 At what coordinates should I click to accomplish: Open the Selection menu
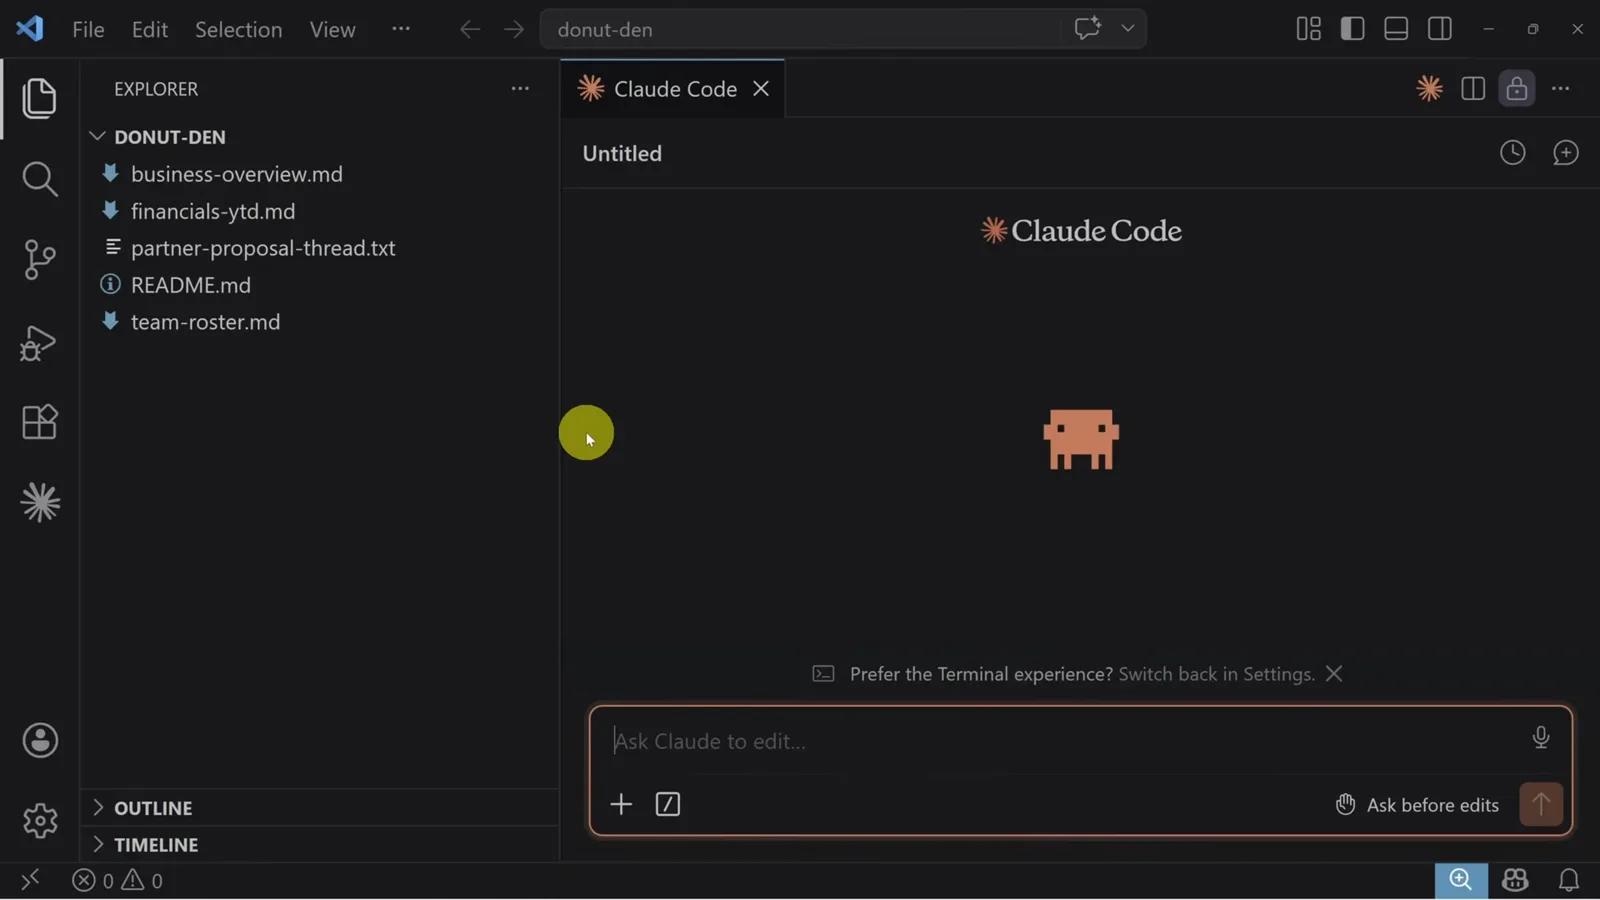tap(239, 30)
